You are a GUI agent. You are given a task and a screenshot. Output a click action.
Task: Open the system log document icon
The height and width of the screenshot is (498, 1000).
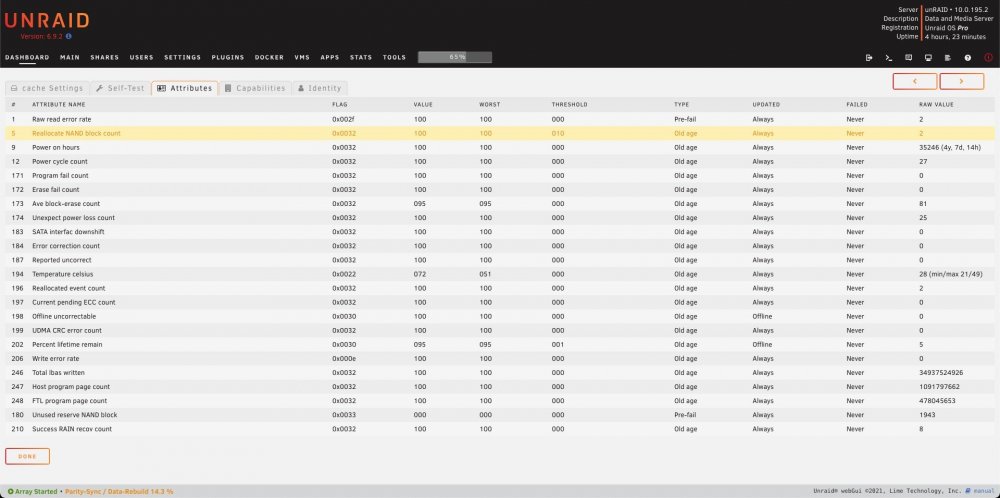(x=948, y=57)
